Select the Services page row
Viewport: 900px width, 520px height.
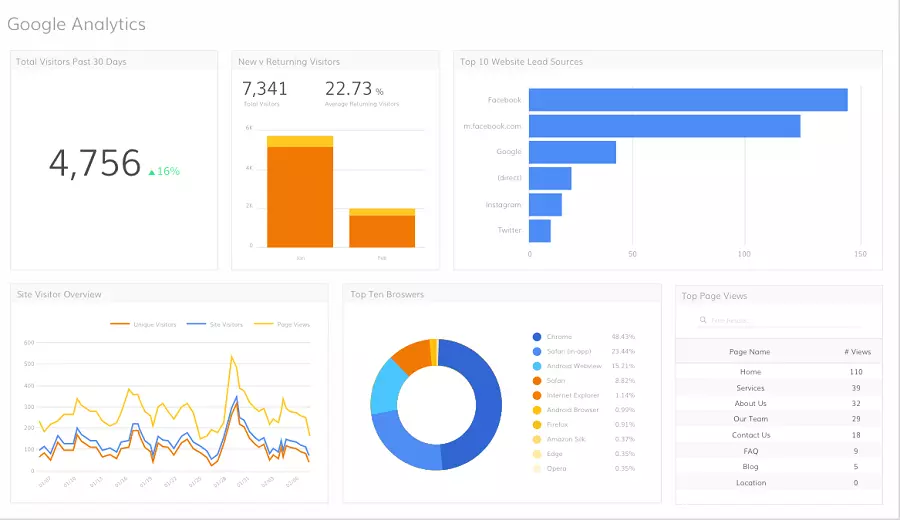click(x=779, y=388)
